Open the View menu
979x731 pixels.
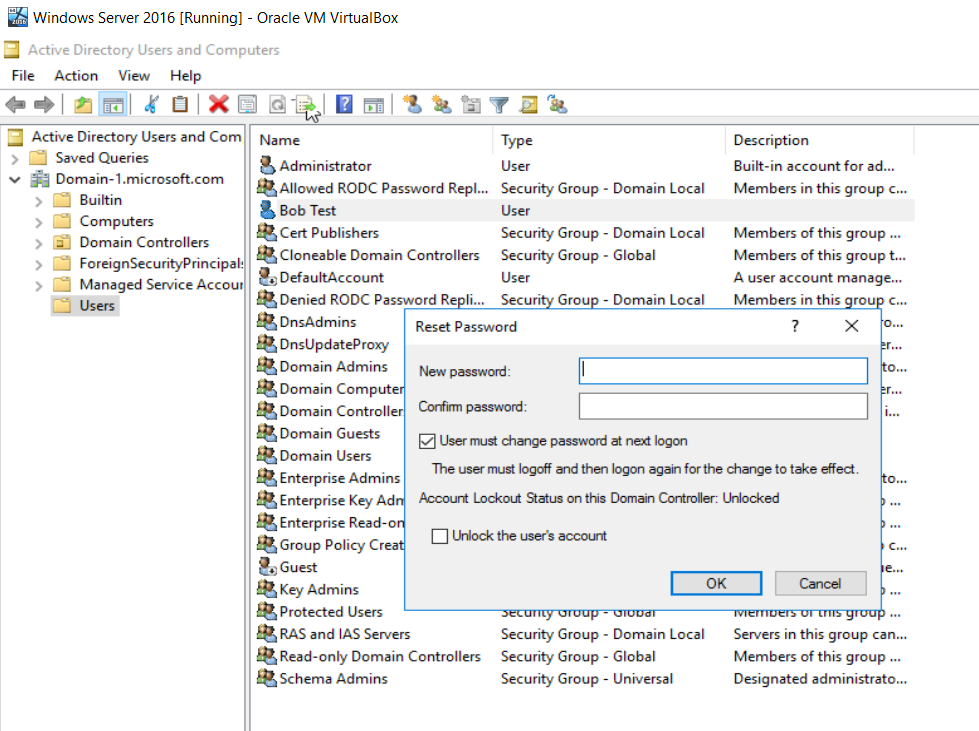[x=134, y=76]
